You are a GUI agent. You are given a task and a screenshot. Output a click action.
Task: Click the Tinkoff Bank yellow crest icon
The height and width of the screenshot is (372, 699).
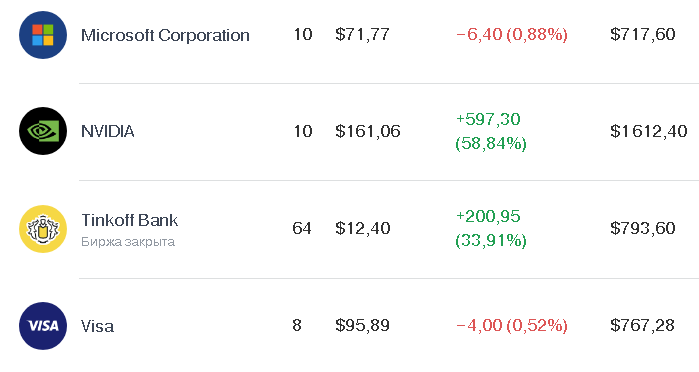[43, 229]
